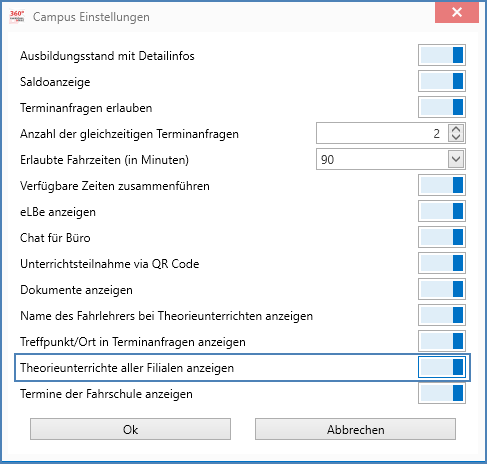This screenshot has width=487, height=464.
Task: Disable the Saldoanzeige switch
Action: [x=442, y=81]
